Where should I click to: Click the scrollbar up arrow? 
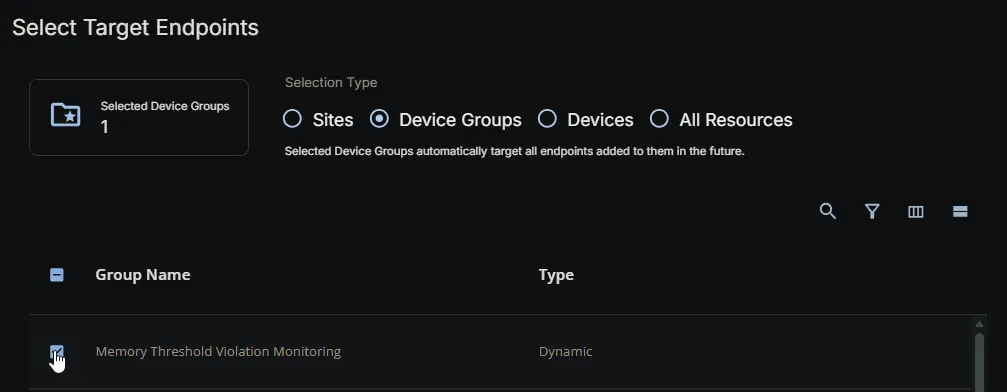pyautogui.click(x=979, y=324)
